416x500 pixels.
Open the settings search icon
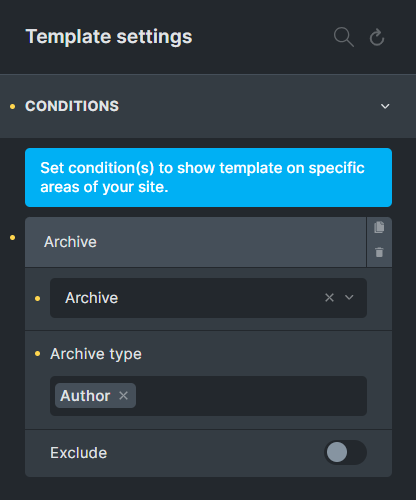click(344, 37)
